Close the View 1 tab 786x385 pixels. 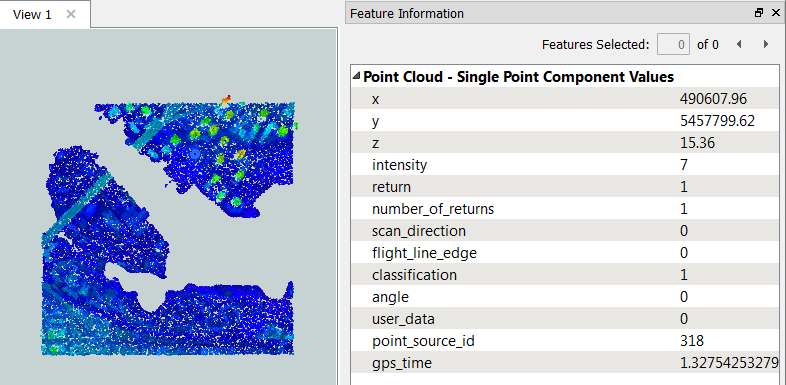(x=71, y=15)
